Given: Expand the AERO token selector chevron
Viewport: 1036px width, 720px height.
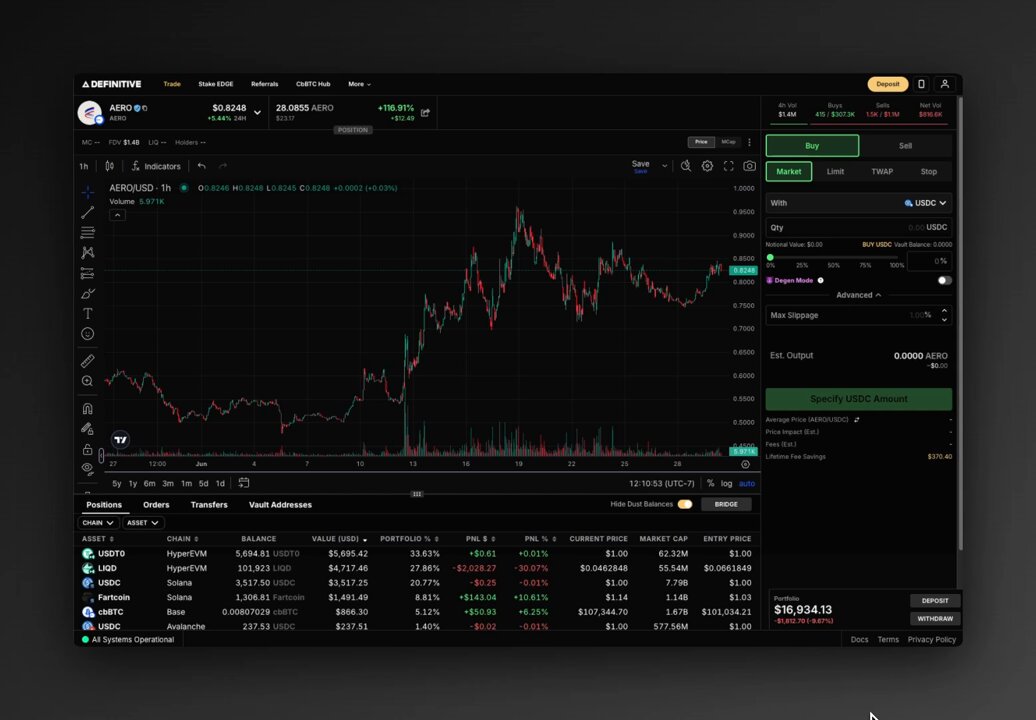Looking at the screenshot, I should [x=258, y=113].
